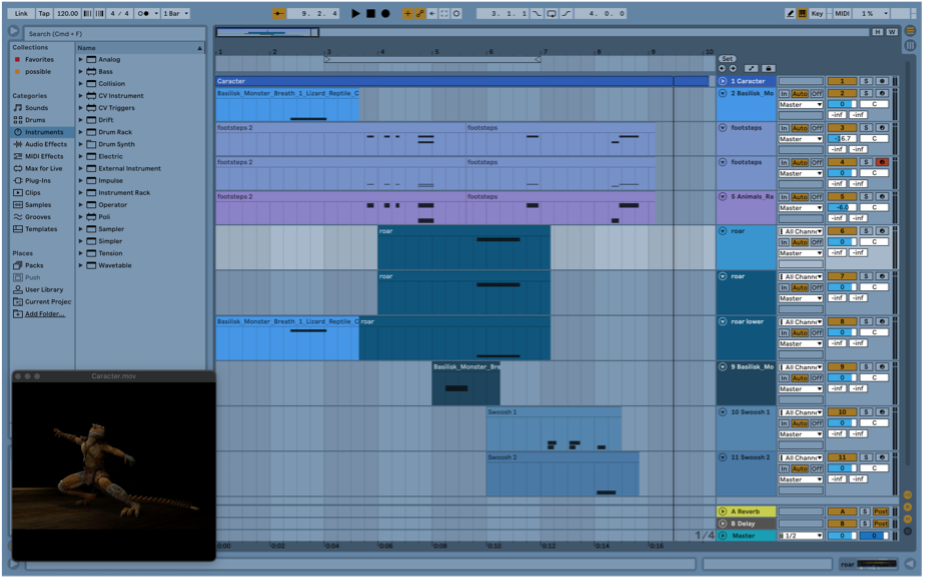Open the Master 1/2 output dropdown
This screenshot has height=580, width=925.
(x=801, y=536)
